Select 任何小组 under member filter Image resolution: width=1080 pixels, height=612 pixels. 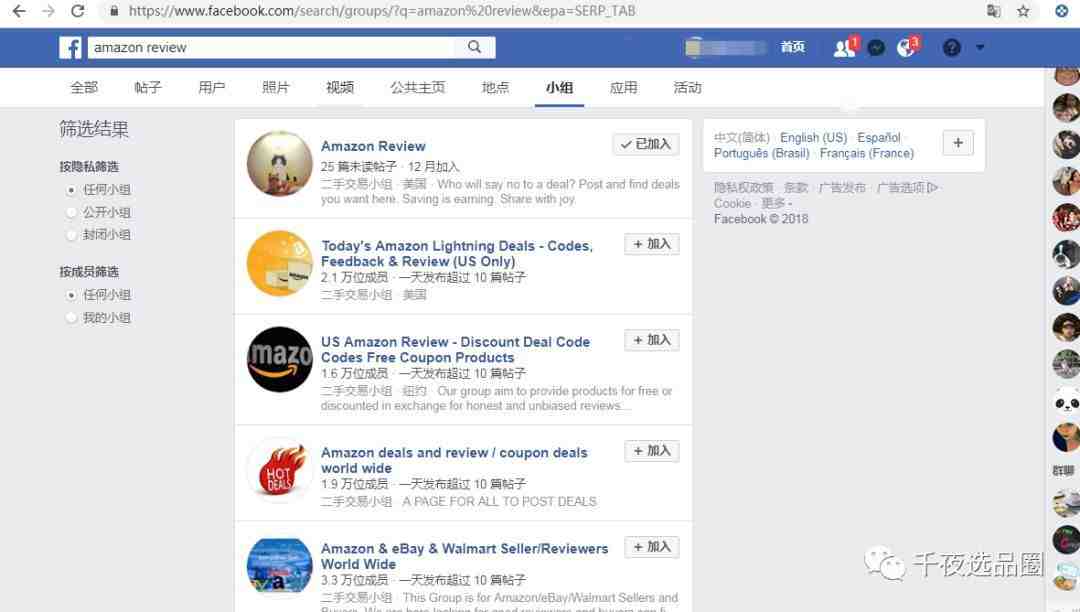click(x=71, y=295)
